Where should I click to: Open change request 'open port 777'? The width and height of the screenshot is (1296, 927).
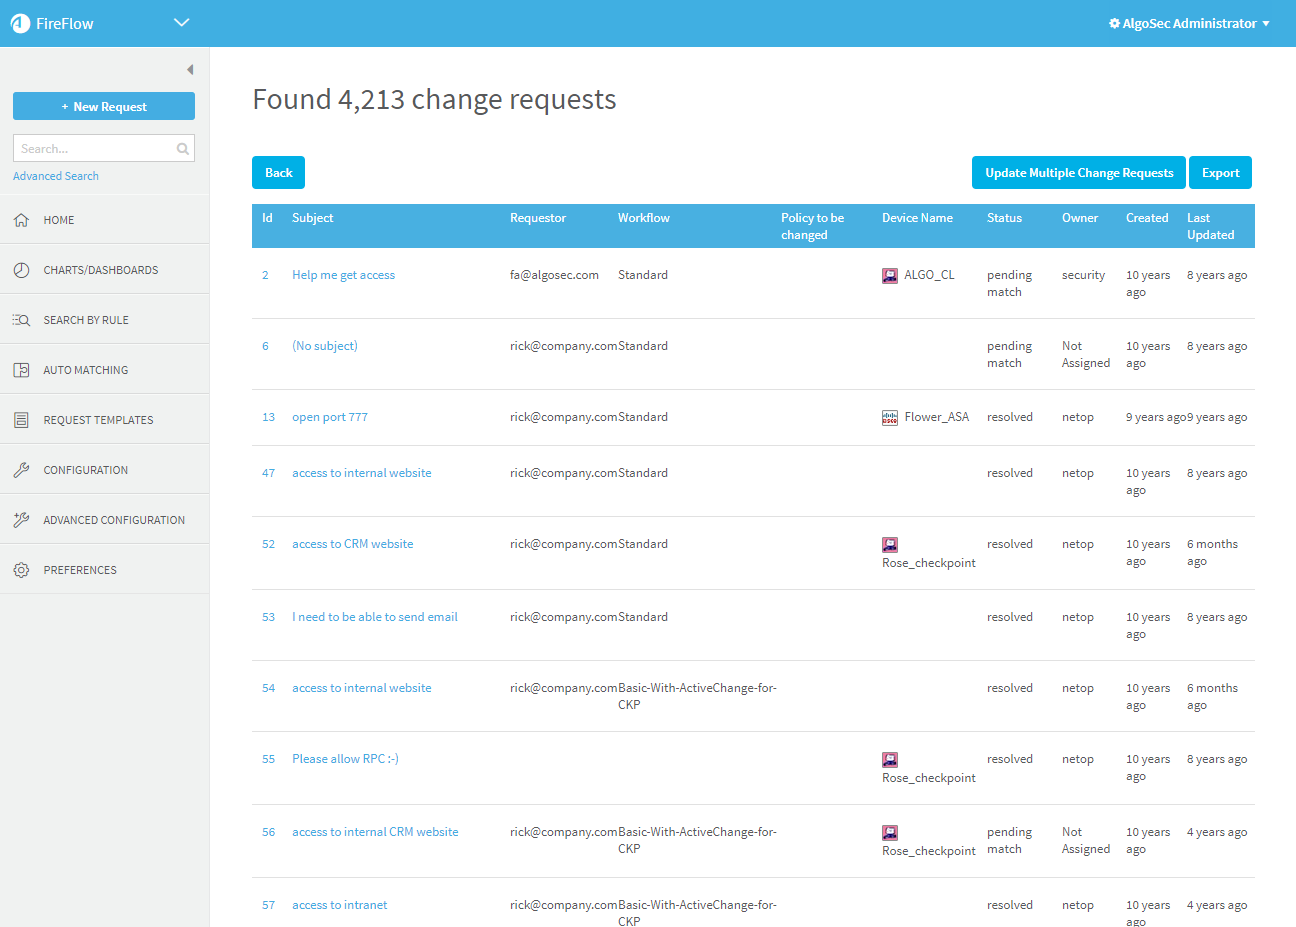click(x=330, y=417)
